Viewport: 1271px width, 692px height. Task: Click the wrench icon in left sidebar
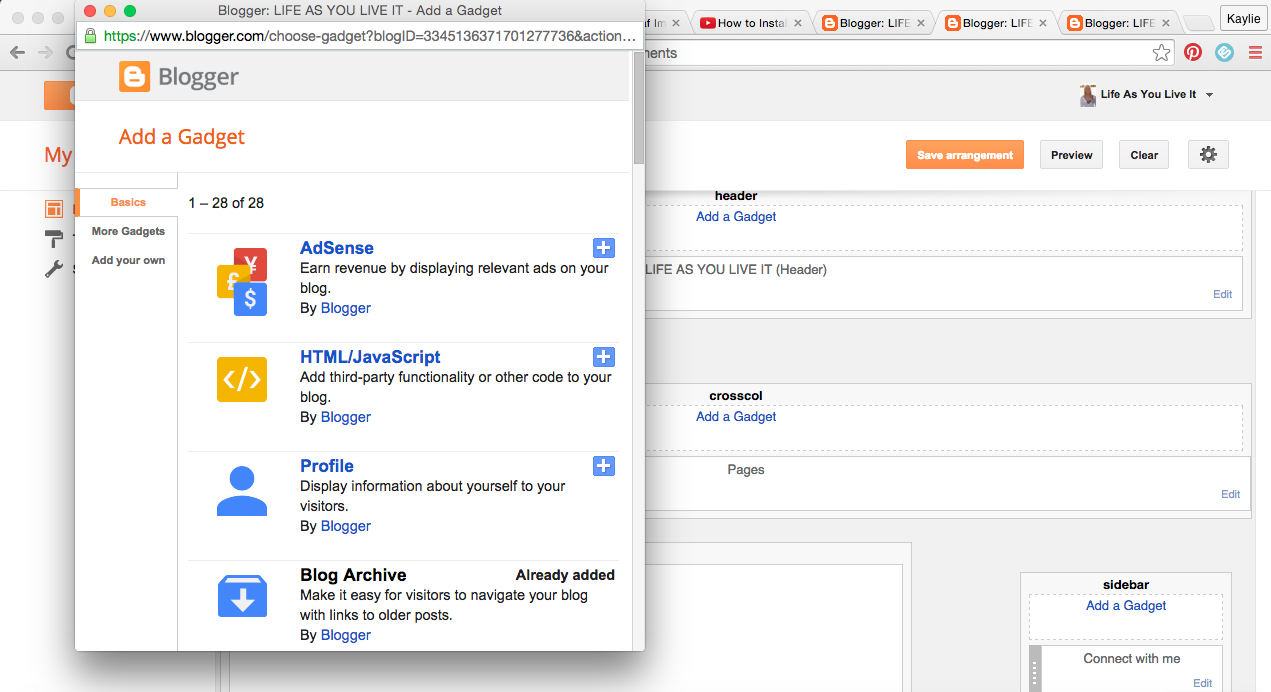tap(54, 269)
